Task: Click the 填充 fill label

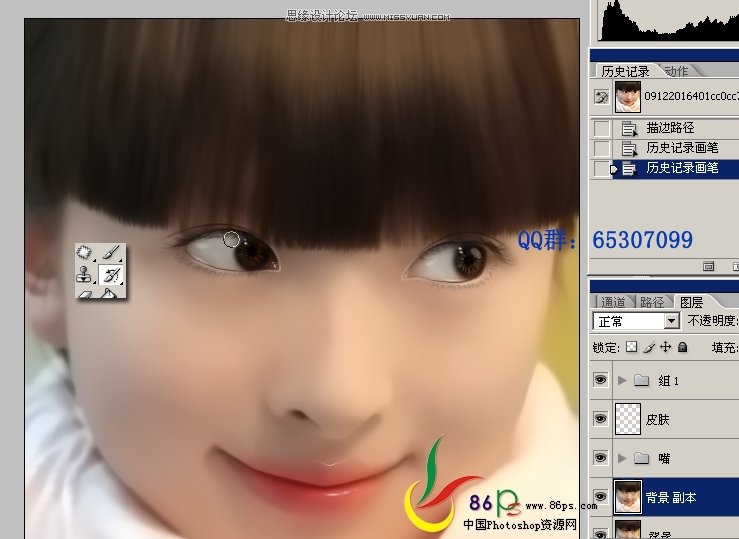Action: 725,348
